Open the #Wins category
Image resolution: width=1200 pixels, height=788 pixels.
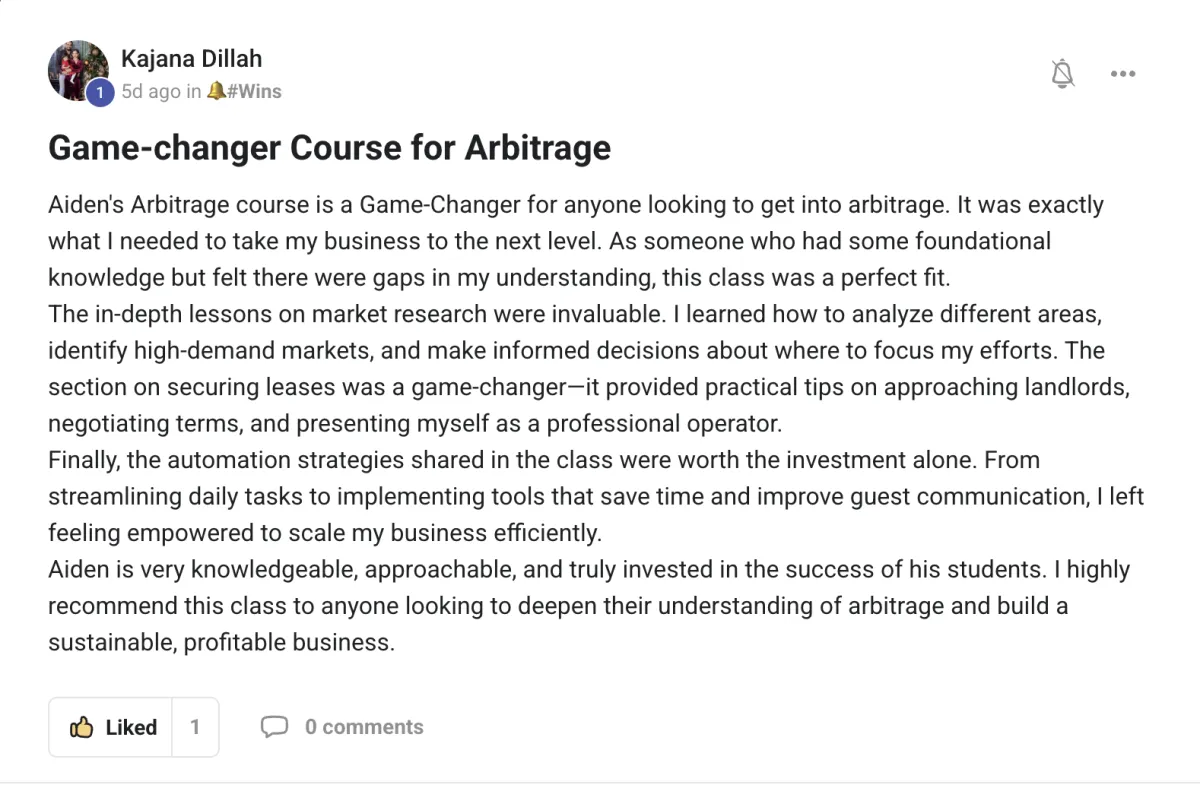[254, 91]
